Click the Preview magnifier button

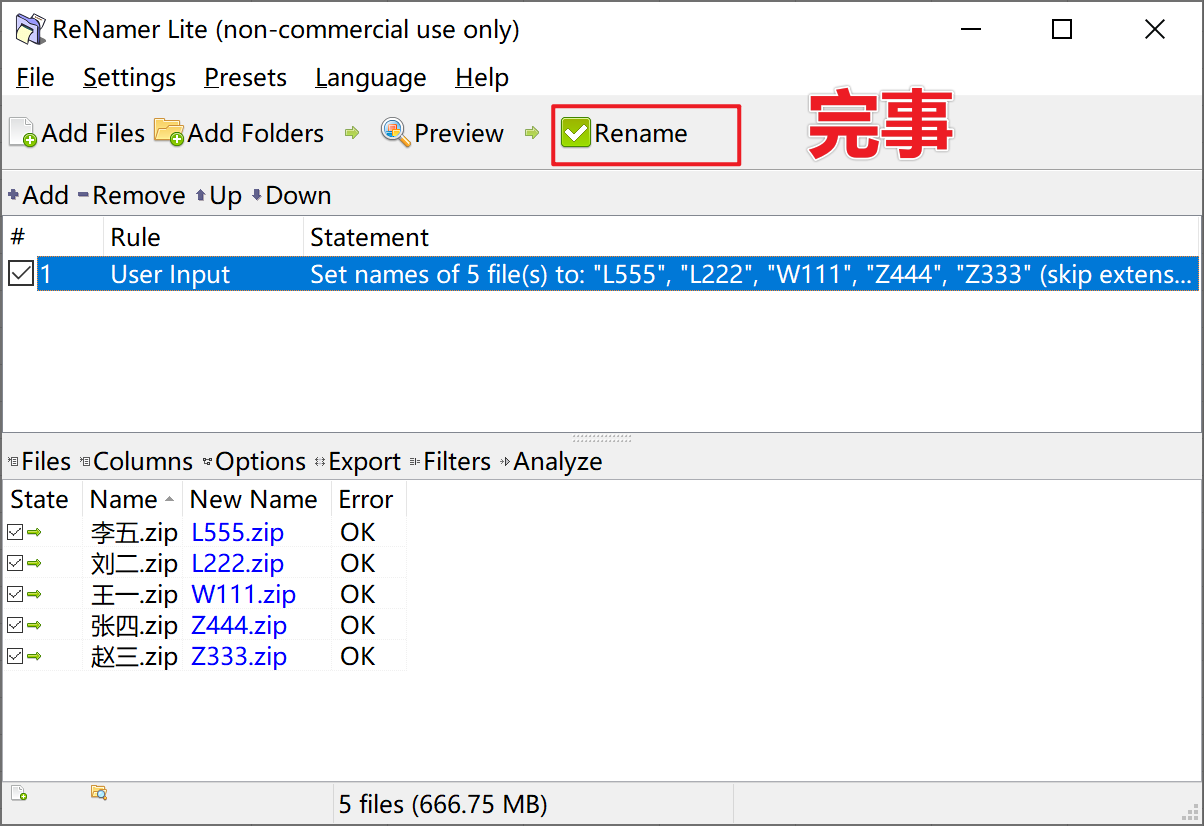[442, 133]
